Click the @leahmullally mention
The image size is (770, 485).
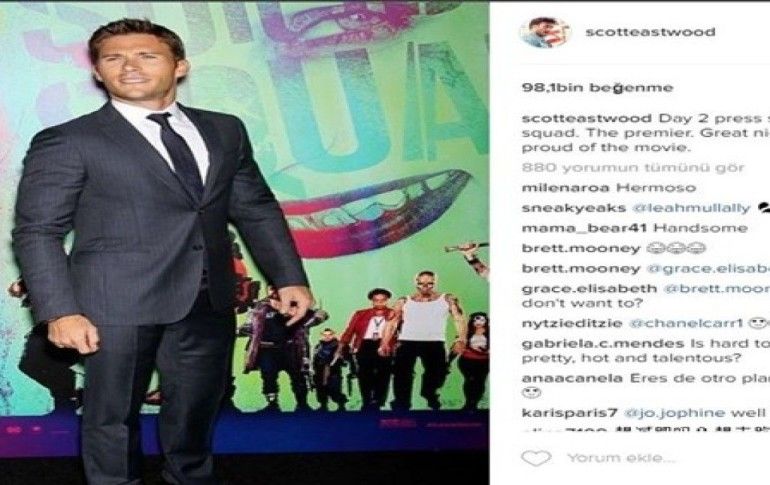click(691, 208)
